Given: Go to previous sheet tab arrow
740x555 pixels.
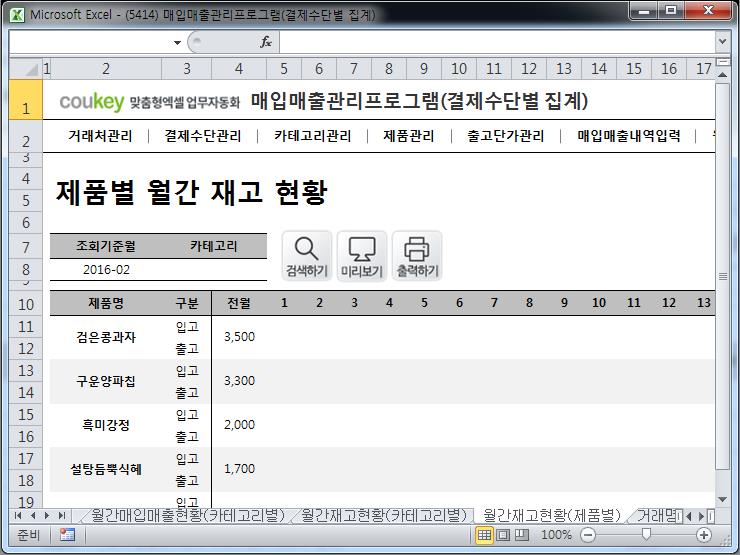Looking at the screenshot, I should coord(33,515).
